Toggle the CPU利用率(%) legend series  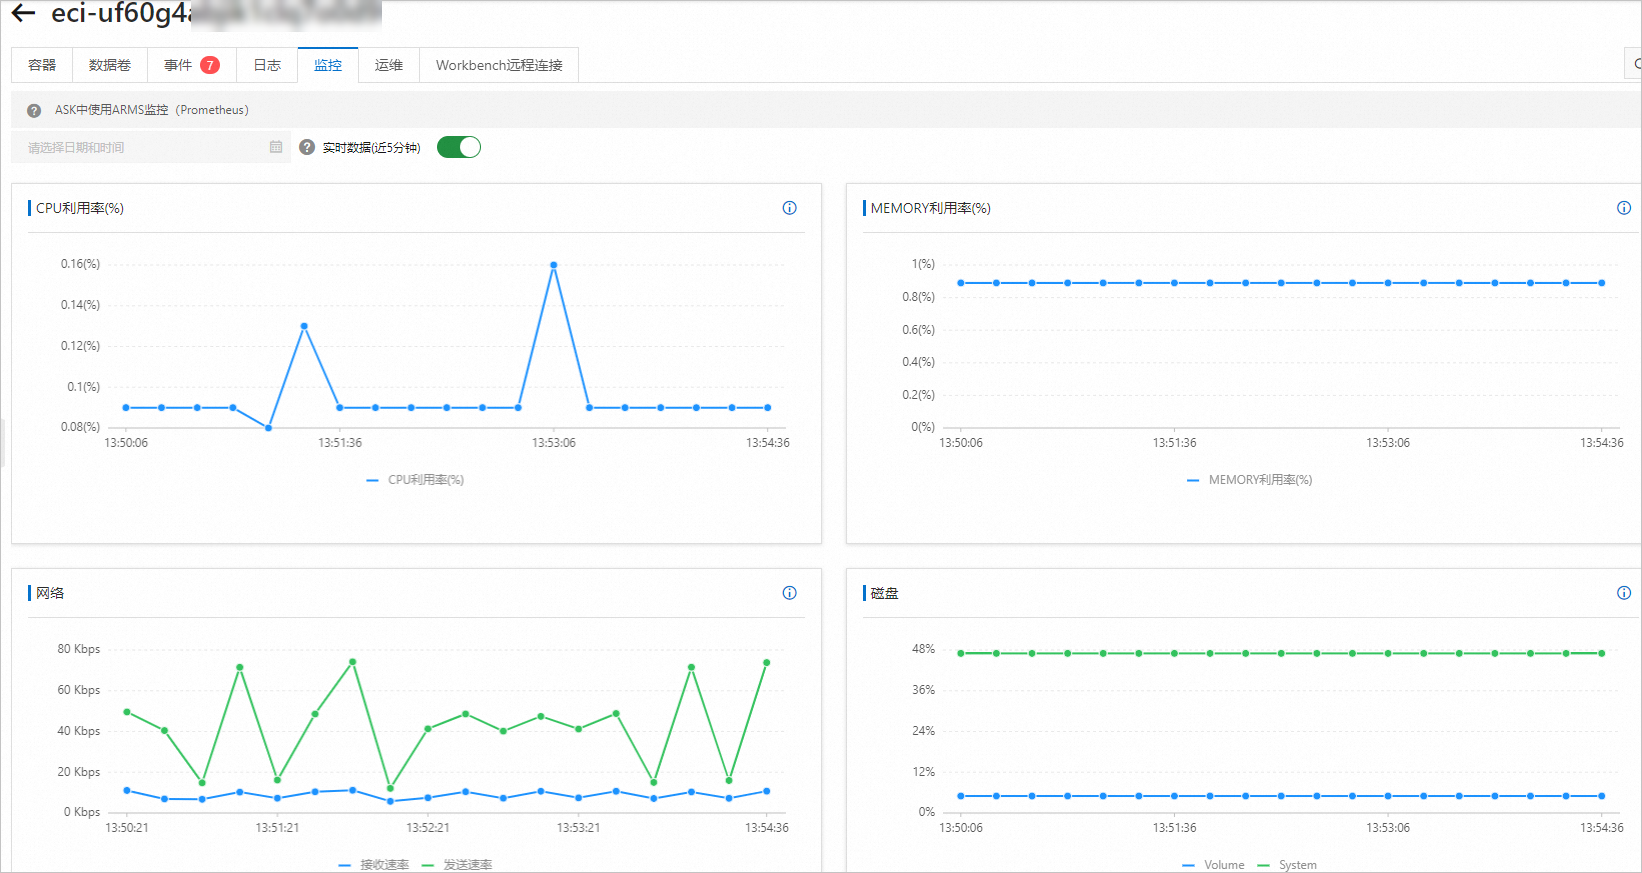[415, 480]
